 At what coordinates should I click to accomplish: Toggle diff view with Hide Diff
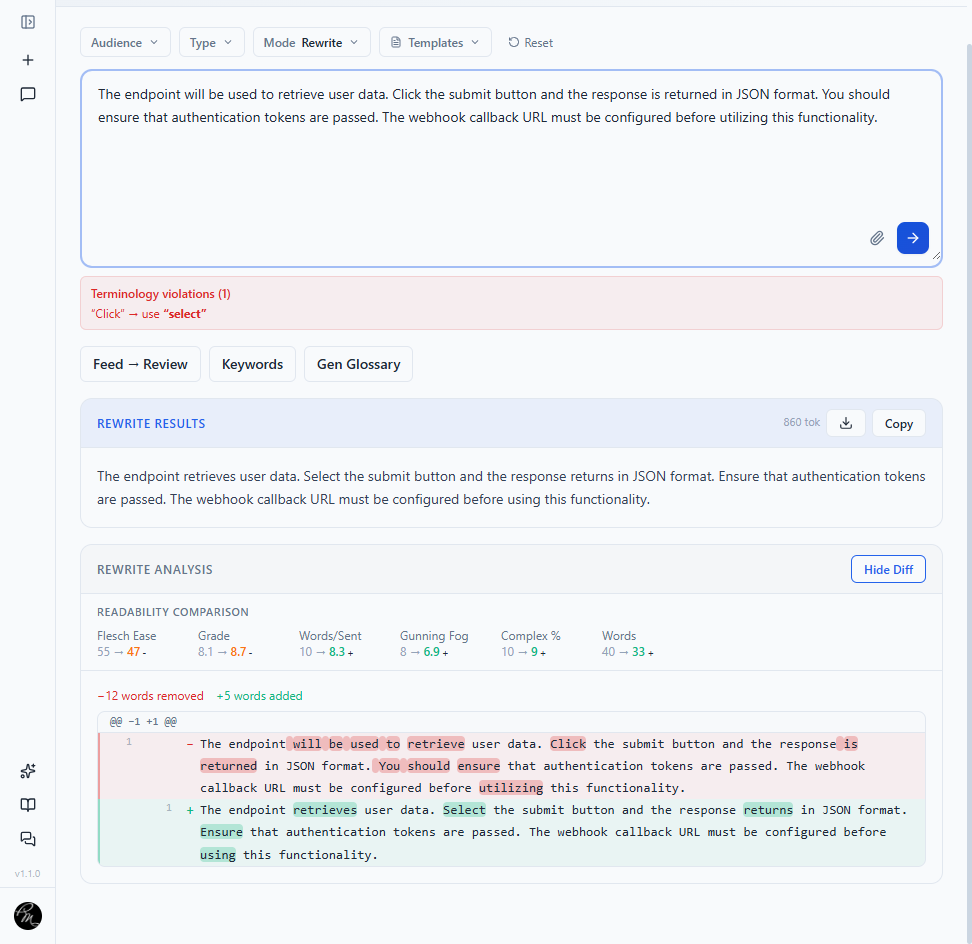click(888, 570)
